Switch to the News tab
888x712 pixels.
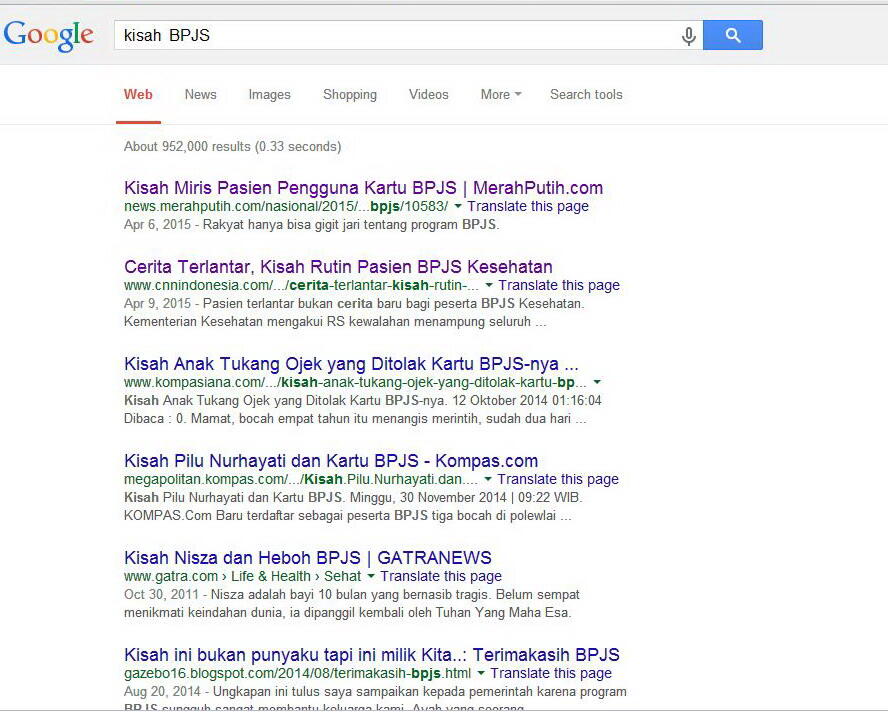pos(200,95)
